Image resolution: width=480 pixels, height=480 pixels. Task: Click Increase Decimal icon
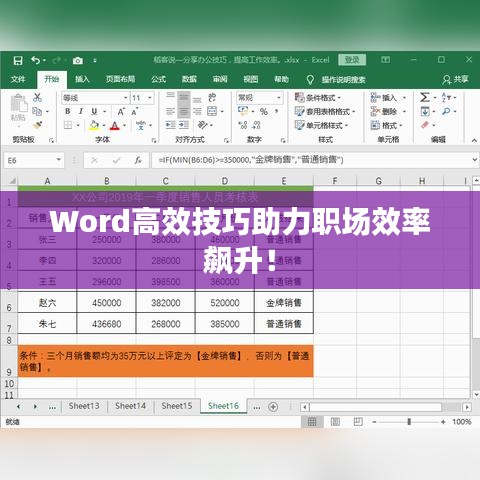[x=243, y=125]
